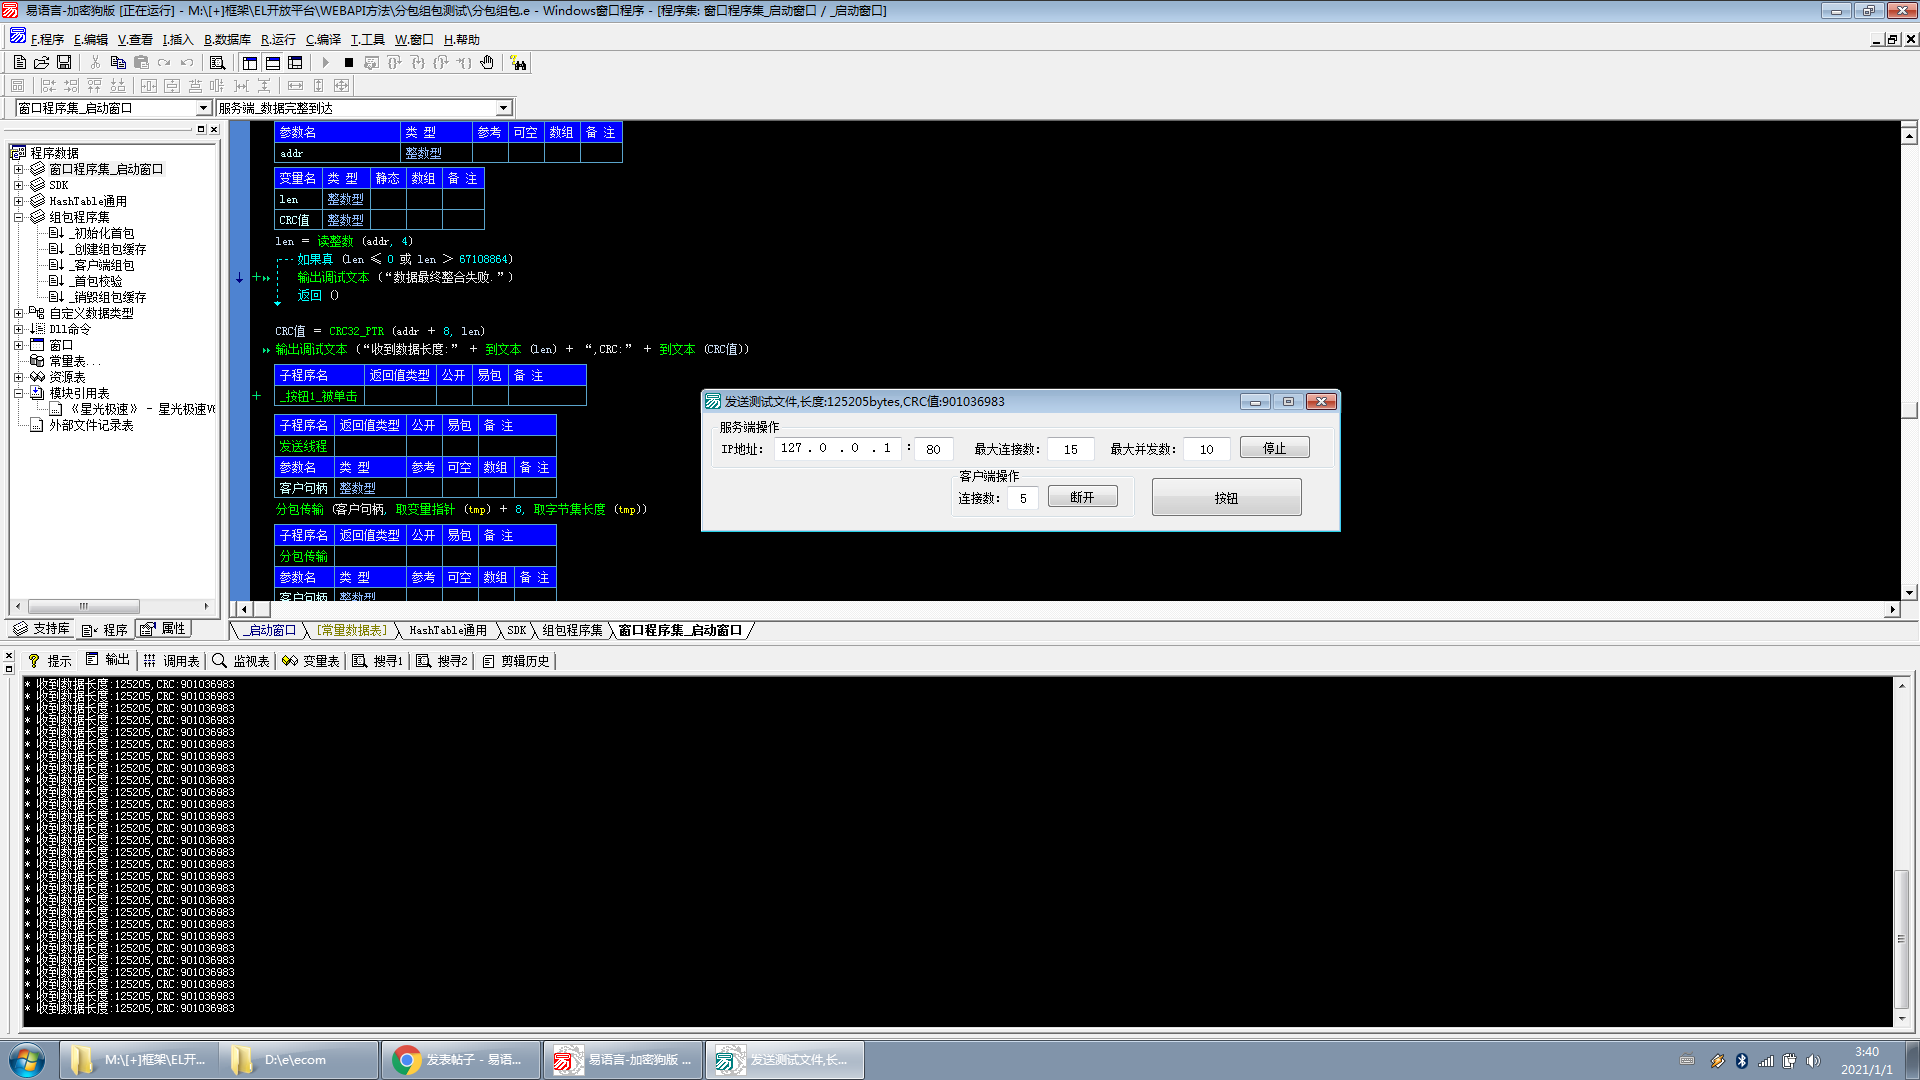
Task: Click the Save floppy disk icon
Action: (x=64, y=63)
